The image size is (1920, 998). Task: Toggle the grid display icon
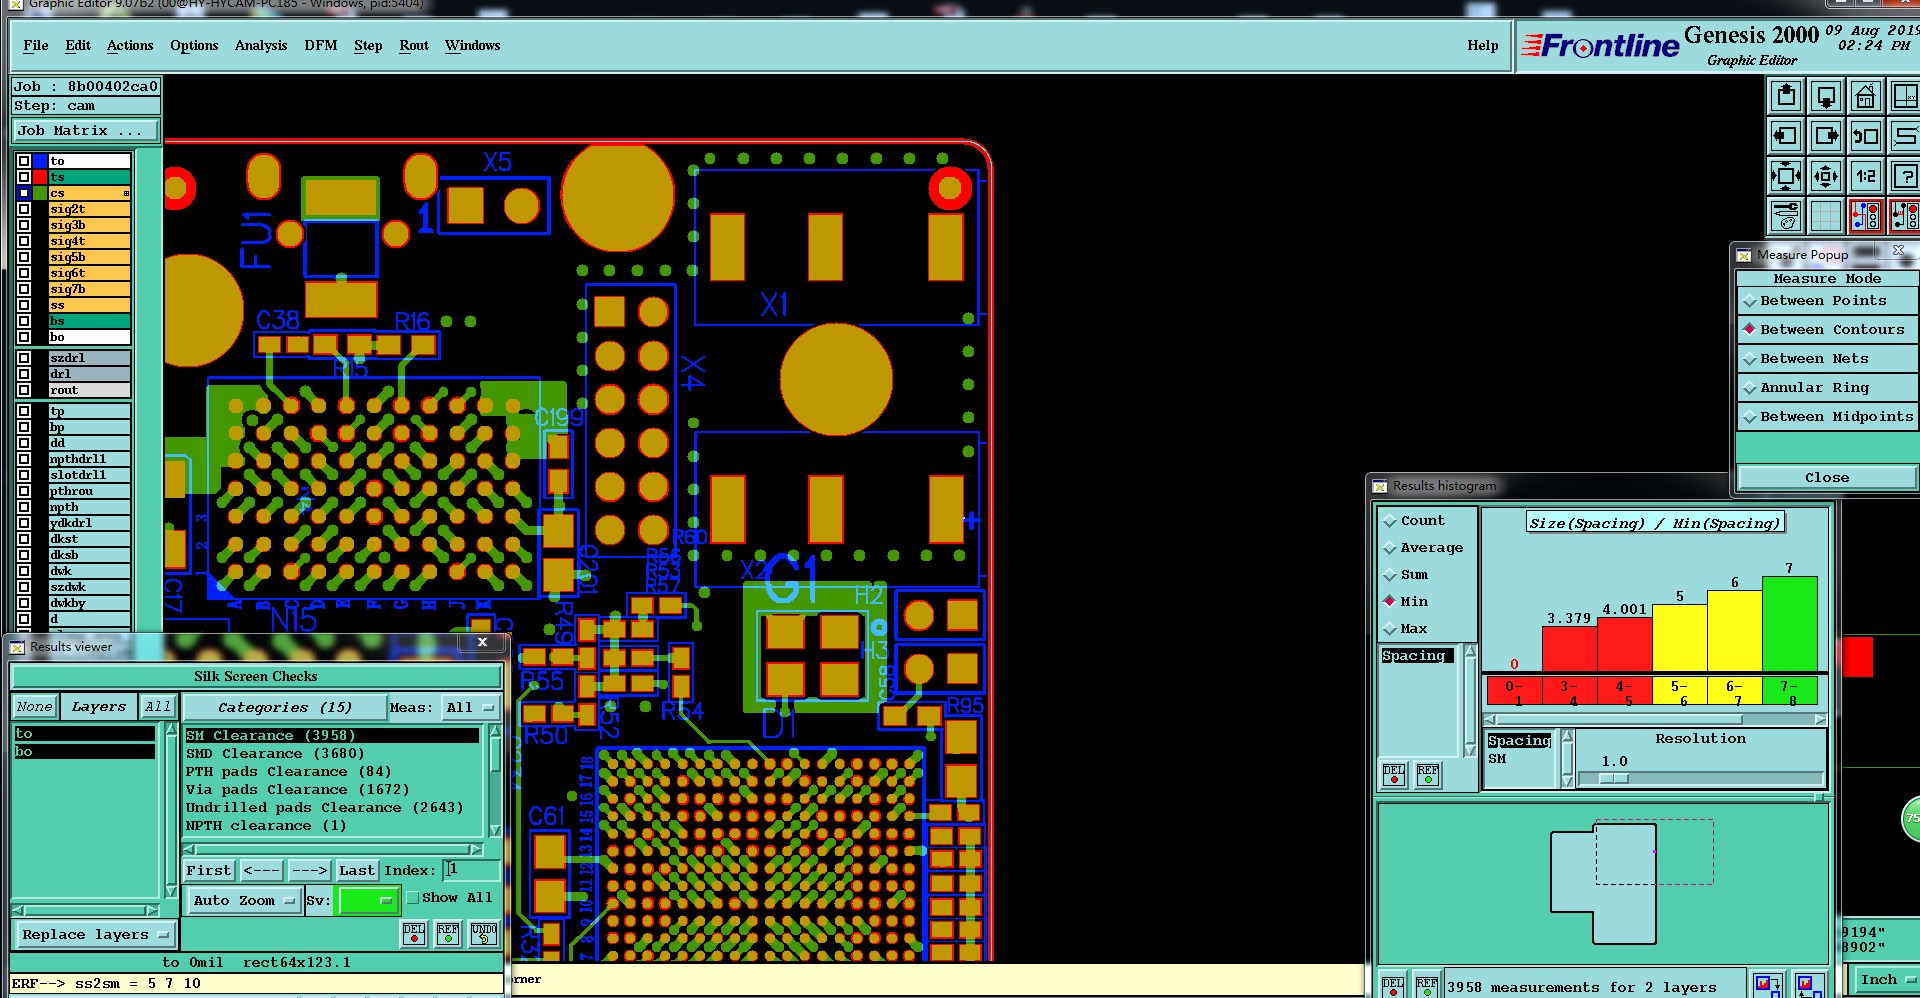click(1826, 215)
